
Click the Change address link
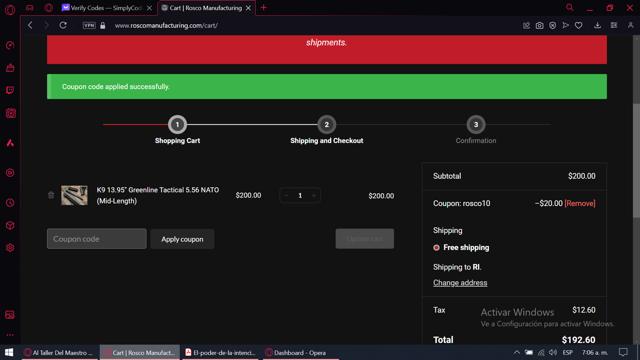[460, 282]
